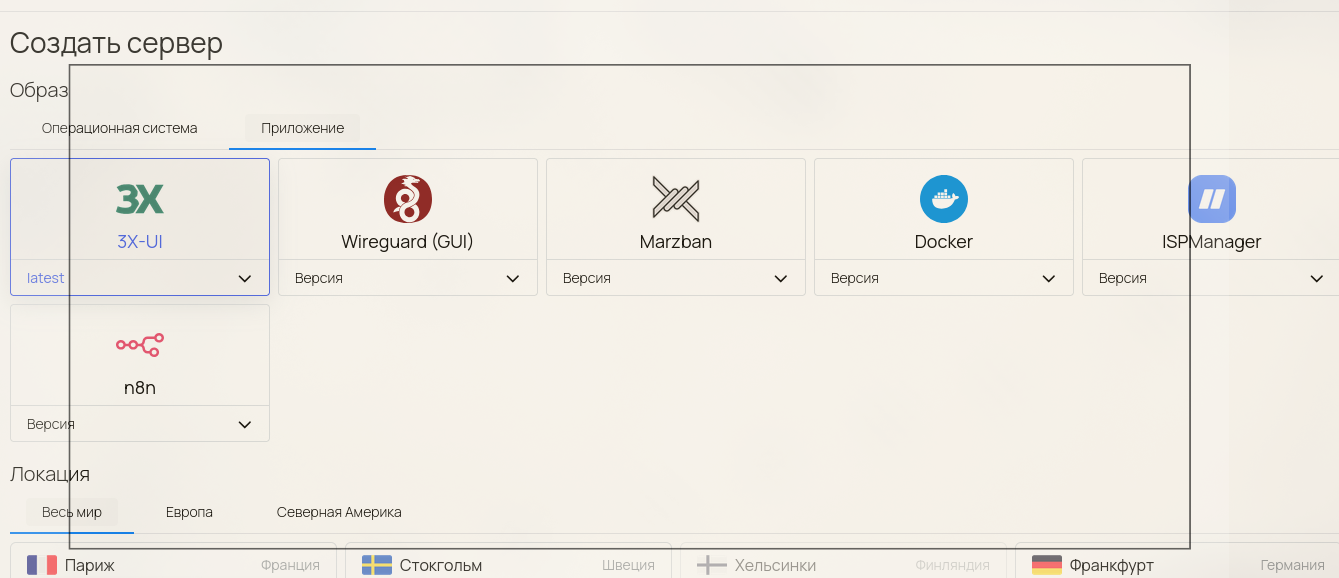The width and height of the screenshot is (1339, 578).
Task: Click the Образ section heading
Action: tap(39, 90)
